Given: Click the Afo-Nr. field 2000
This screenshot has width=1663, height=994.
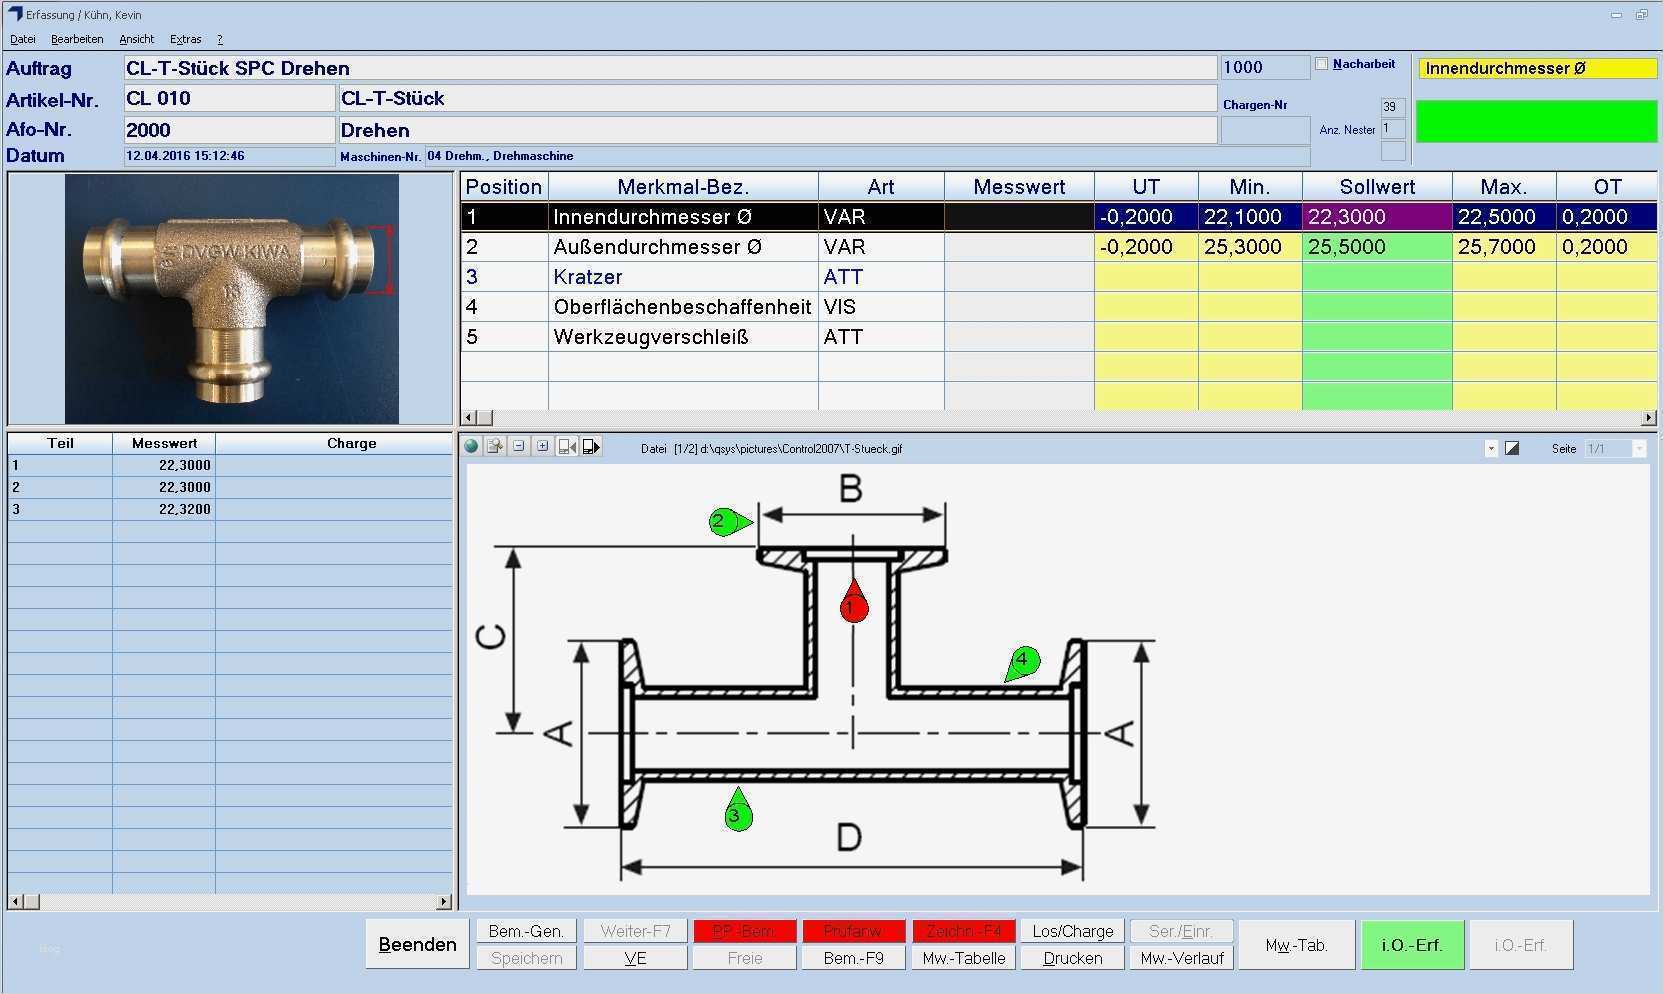Looking at the screenshot, I should point(229,130).
